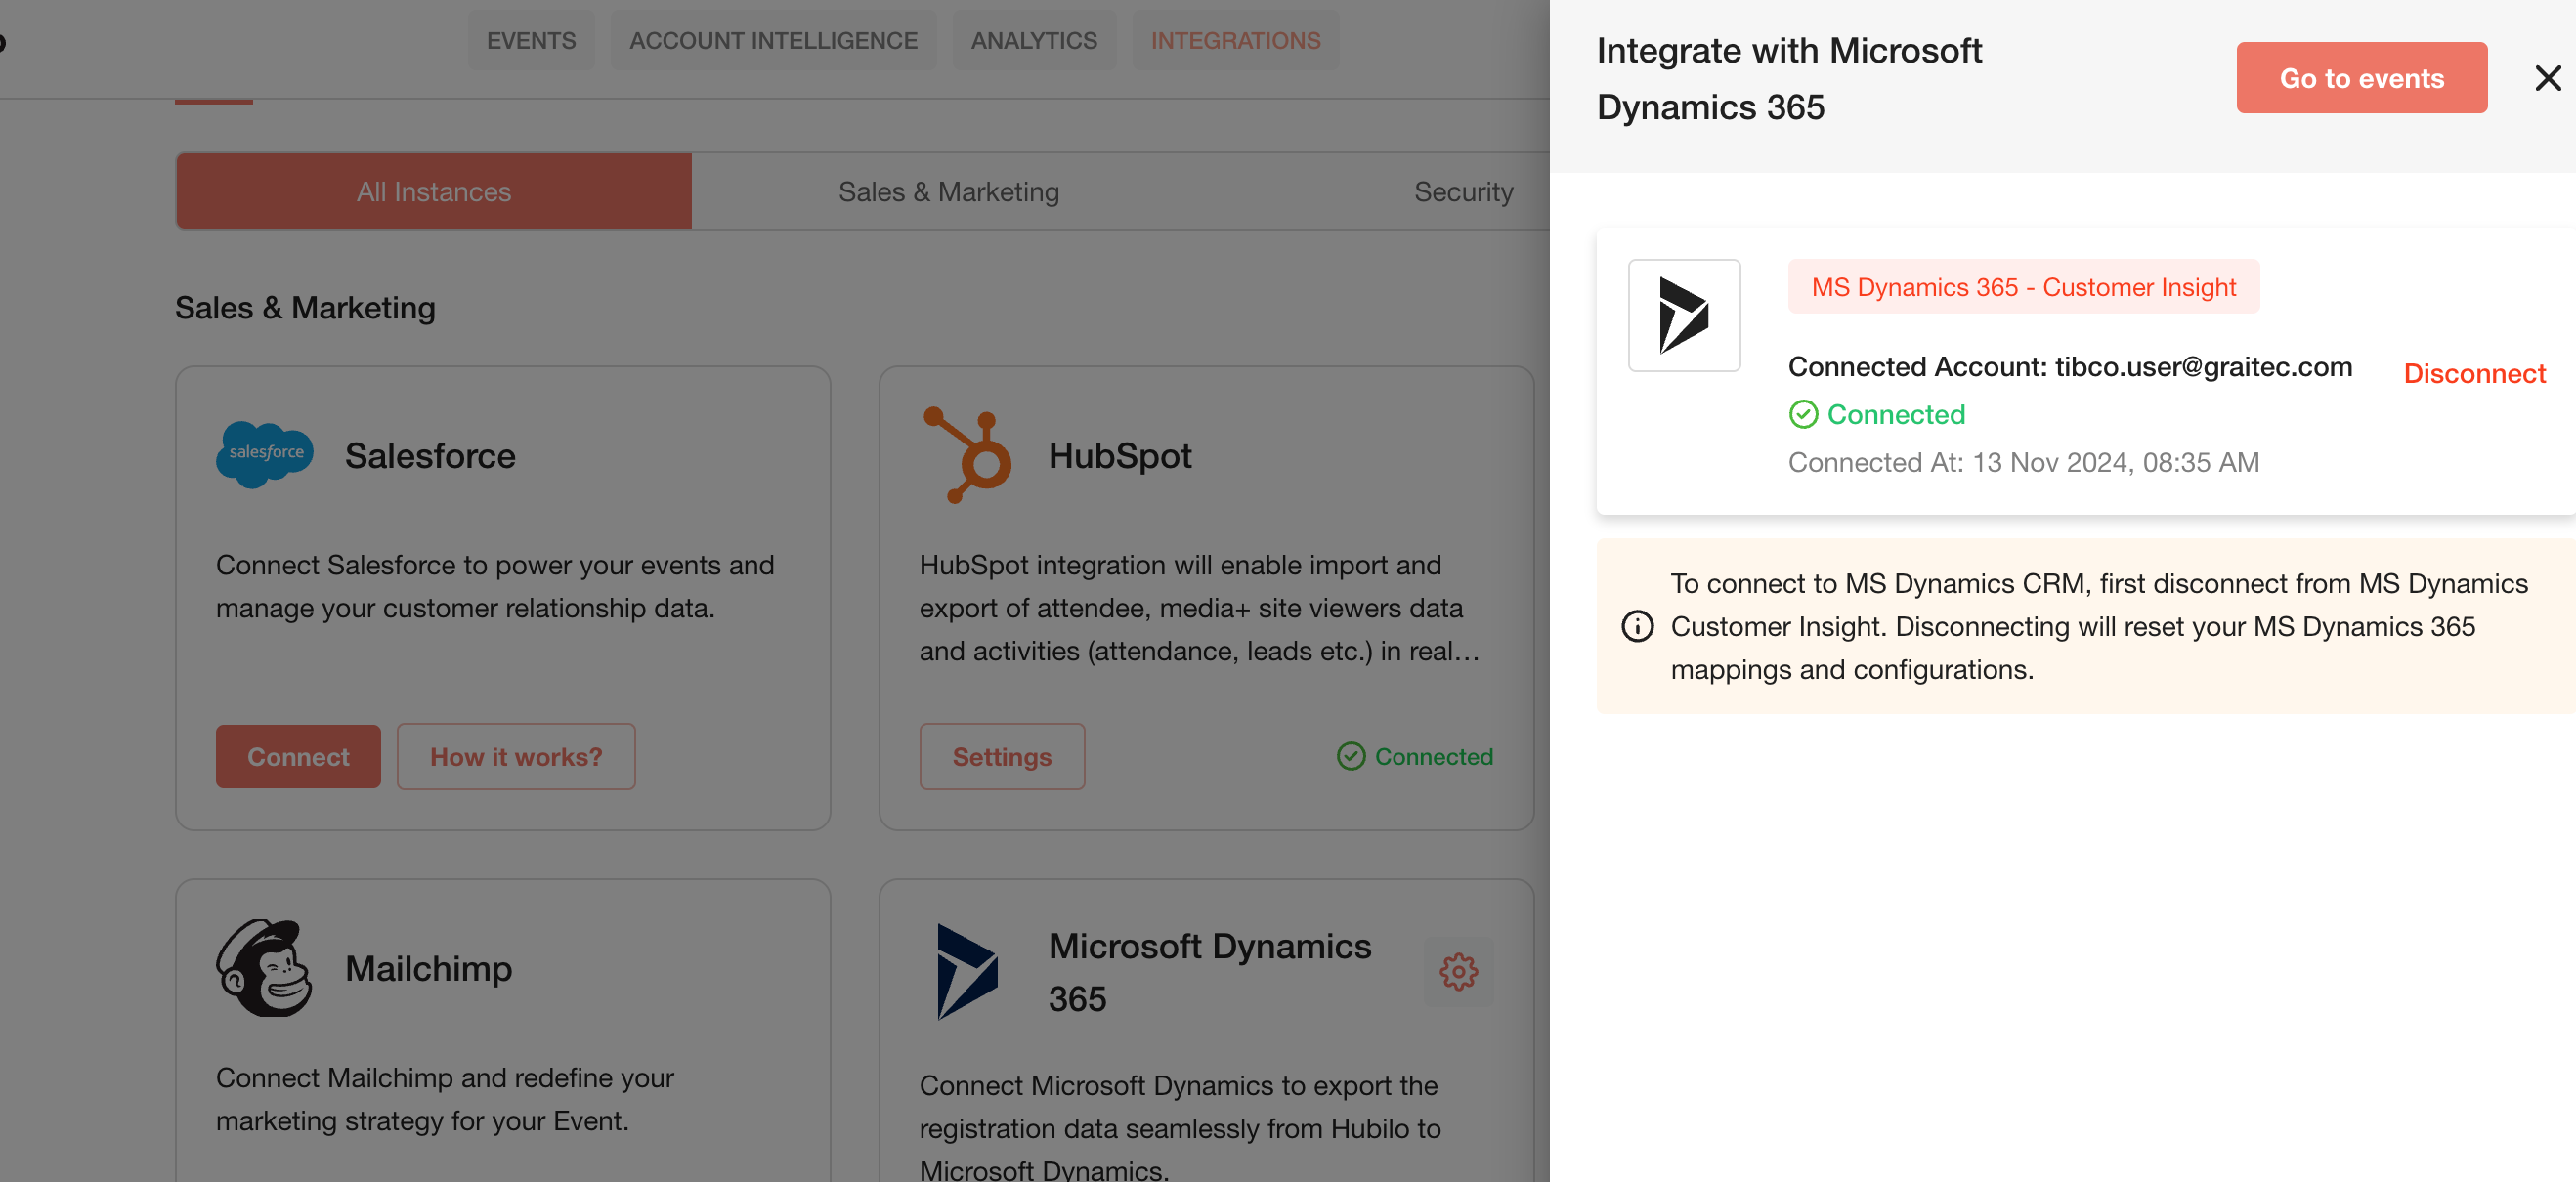Open Salesforce How it works link

click(x=516, y=756)
